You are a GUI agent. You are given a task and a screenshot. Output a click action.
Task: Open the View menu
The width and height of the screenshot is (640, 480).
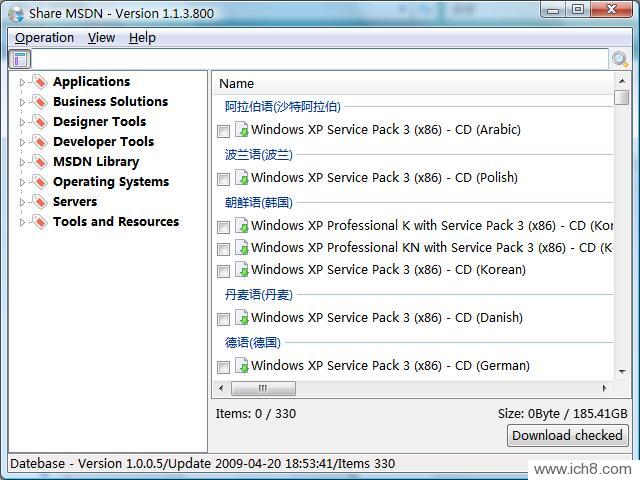[101, 38]
